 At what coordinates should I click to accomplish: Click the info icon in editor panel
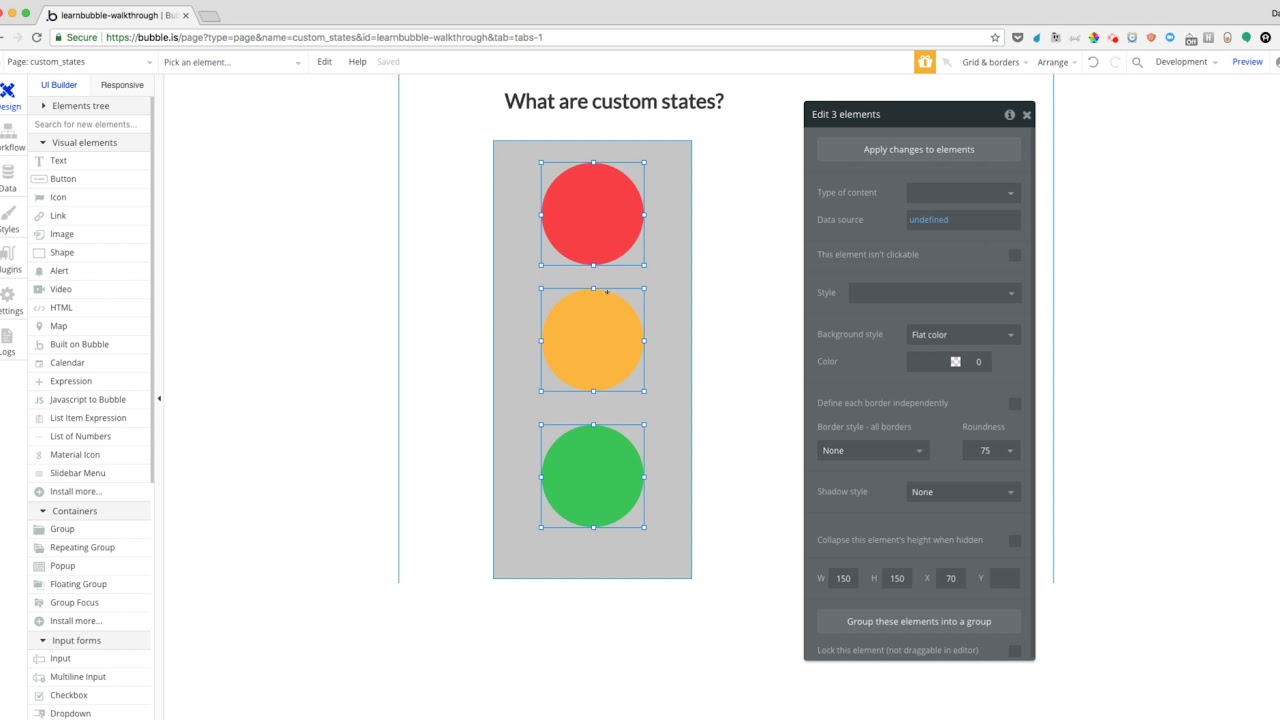pos(1009,115)
